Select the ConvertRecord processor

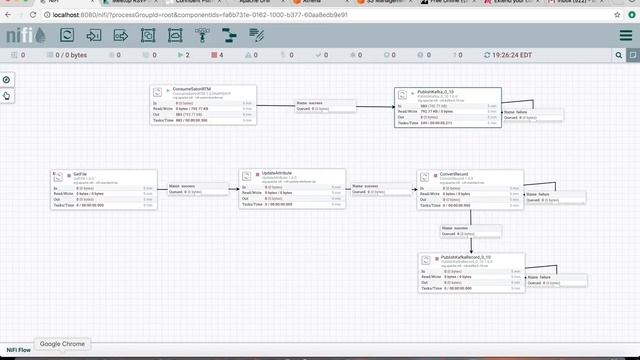pos(470,190)
